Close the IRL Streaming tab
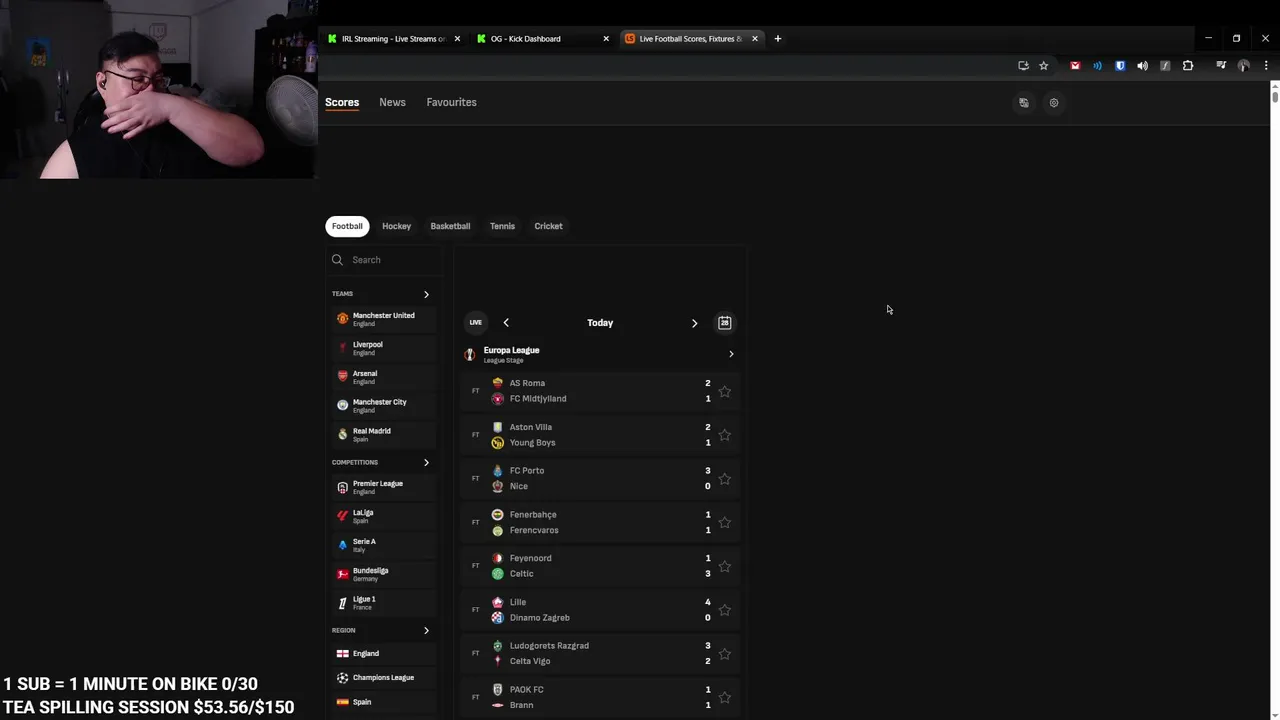 [457, 39]
